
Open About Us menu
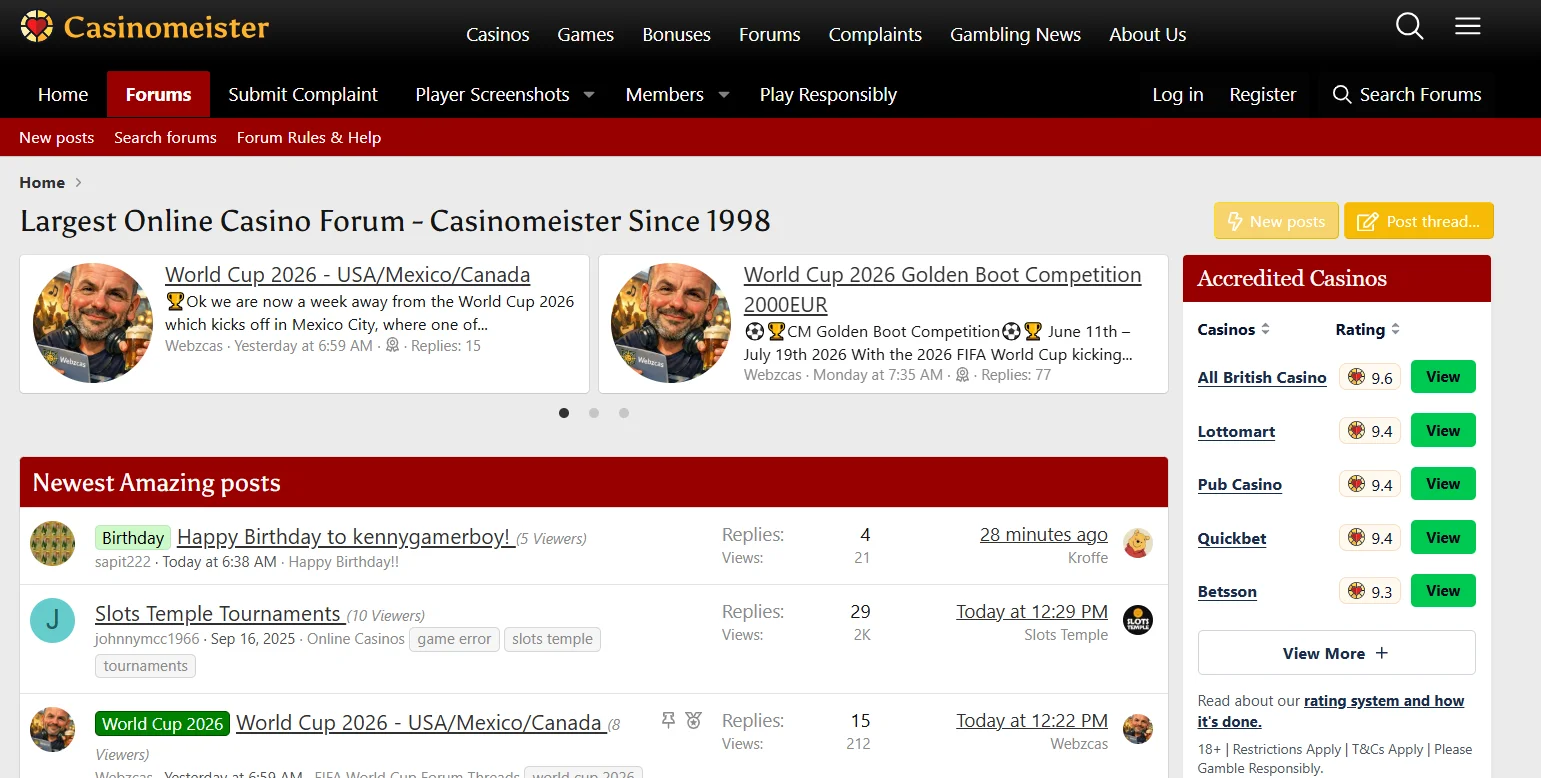(x=1147, y=34)
